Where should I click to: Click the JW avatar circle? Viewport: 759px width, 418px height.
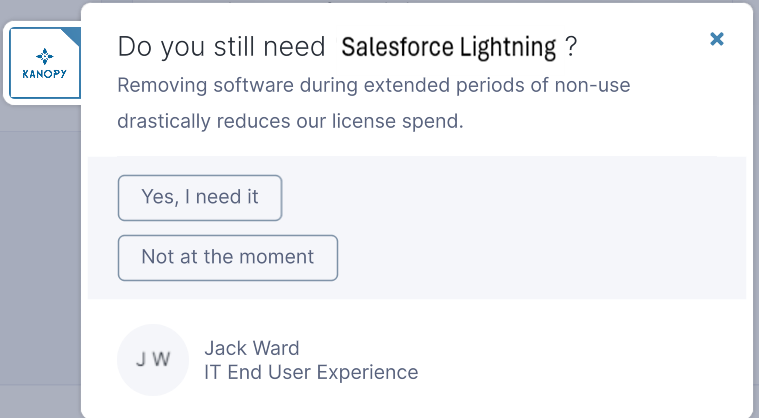click(153, 360)
